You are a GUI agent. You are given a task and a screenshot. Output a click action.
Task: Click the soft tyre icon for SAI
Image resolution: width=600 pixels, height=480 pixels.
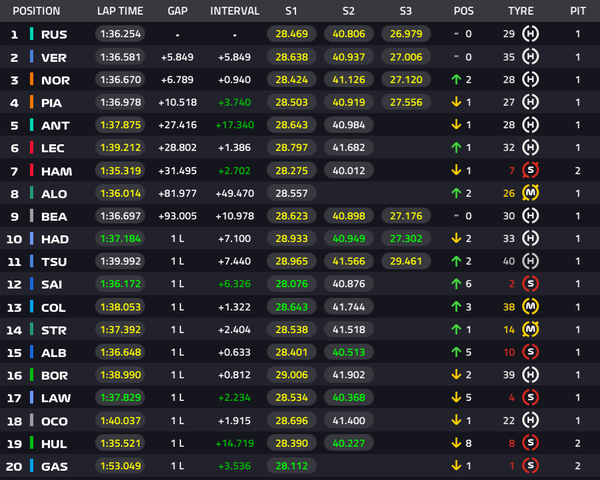point(530,284)
